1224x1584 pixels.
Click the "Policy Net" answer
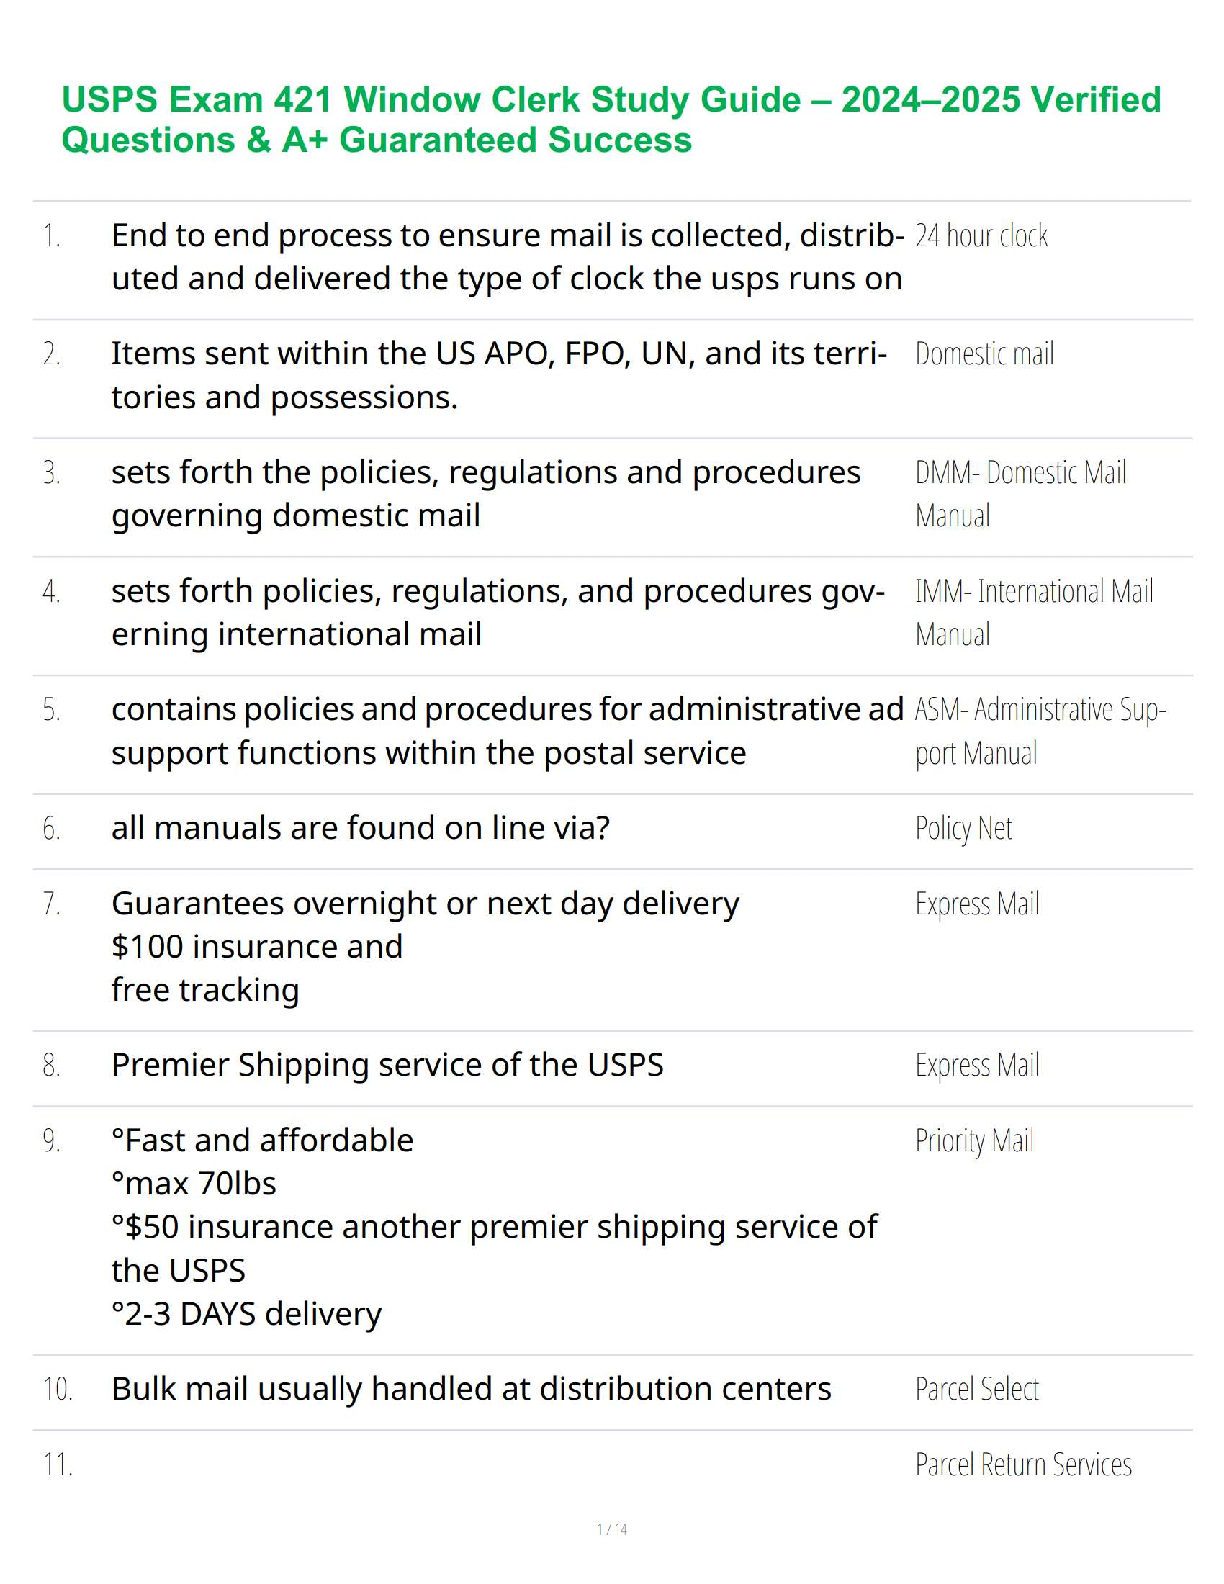point(963,829)
